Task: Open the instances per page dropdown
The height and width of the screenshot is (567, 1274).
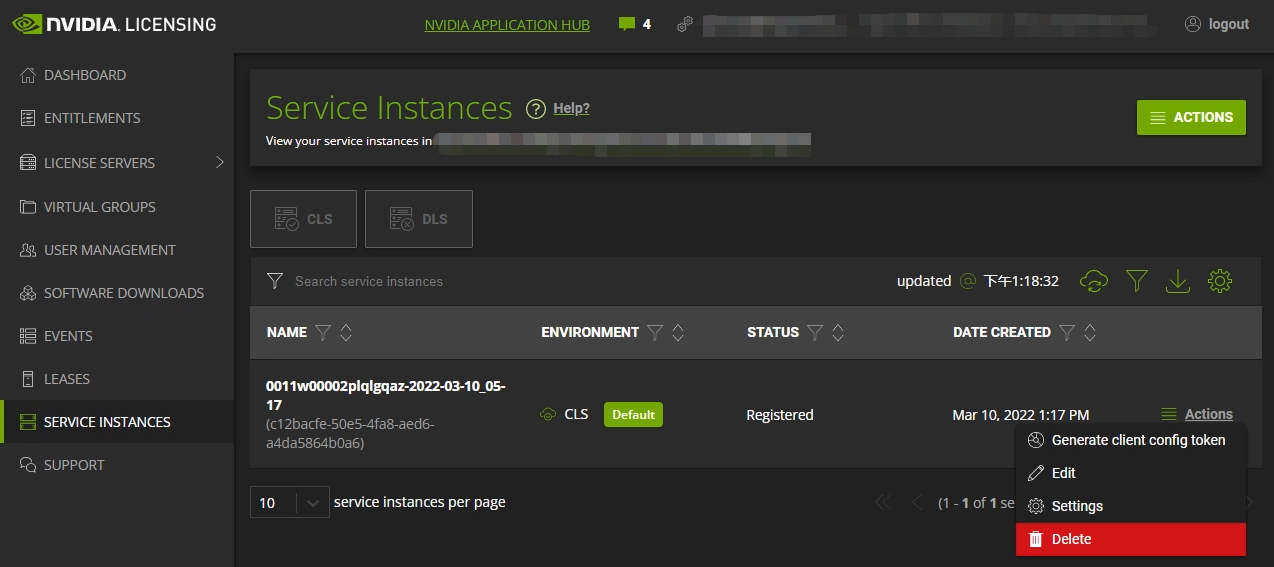Action: pyautogui.click(x=290, y=503)
